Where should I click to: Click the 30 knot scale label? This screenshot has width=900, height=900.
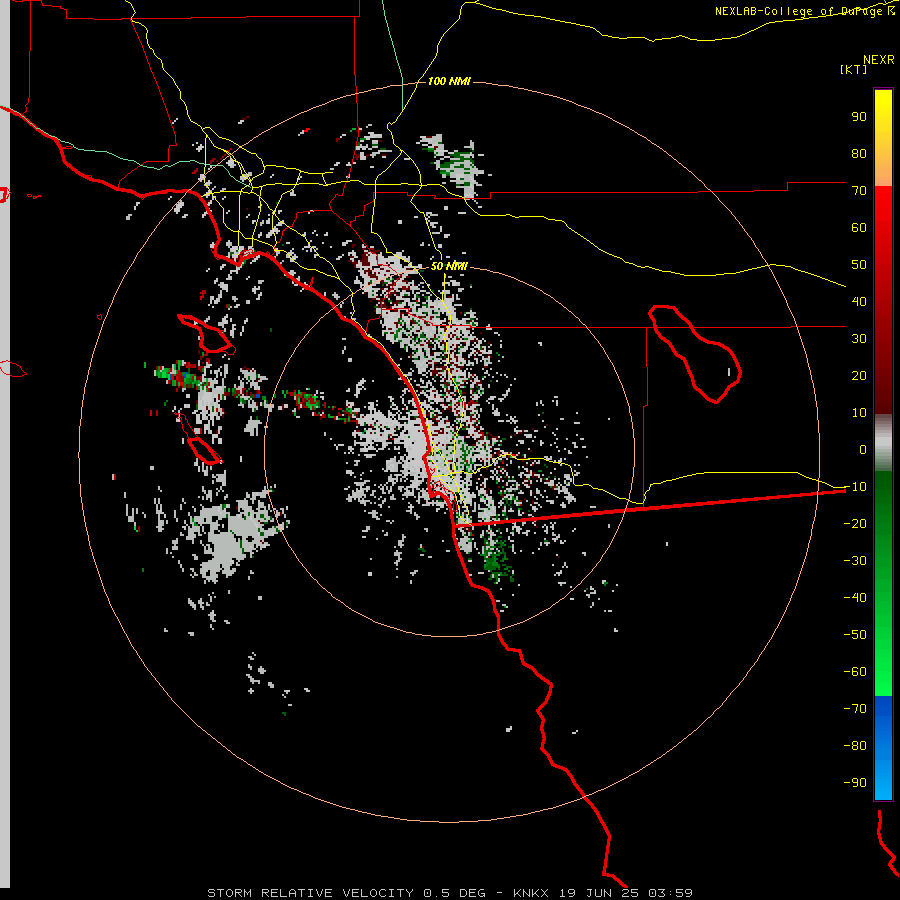coord(859,339)
